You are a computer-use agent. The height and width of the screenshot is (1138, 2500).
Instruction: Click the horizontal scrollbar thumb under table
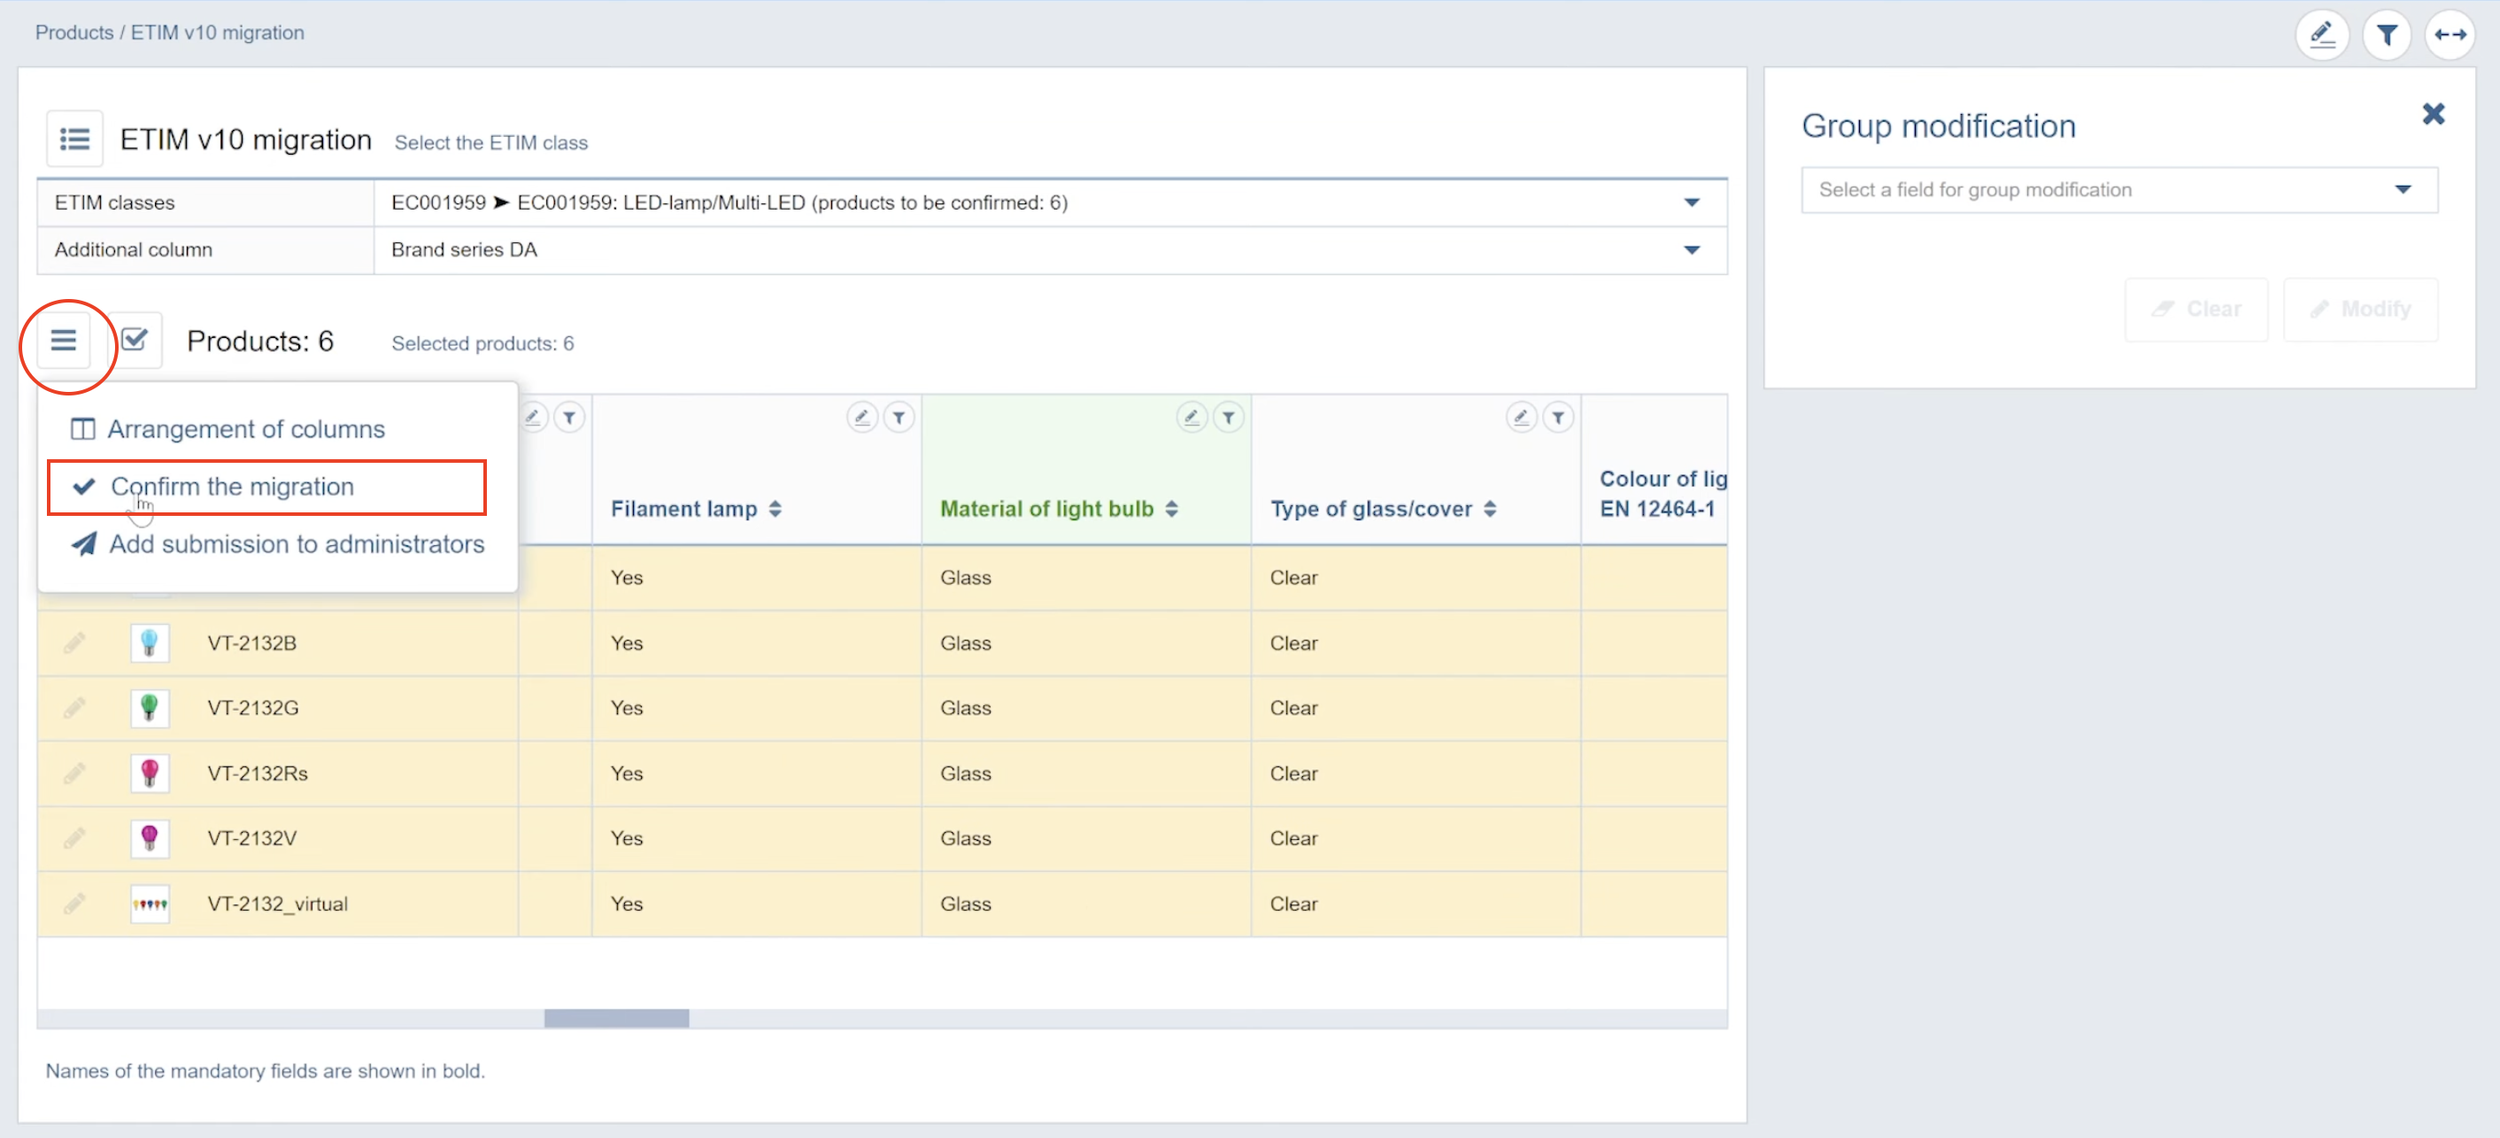coord(616,1018)
